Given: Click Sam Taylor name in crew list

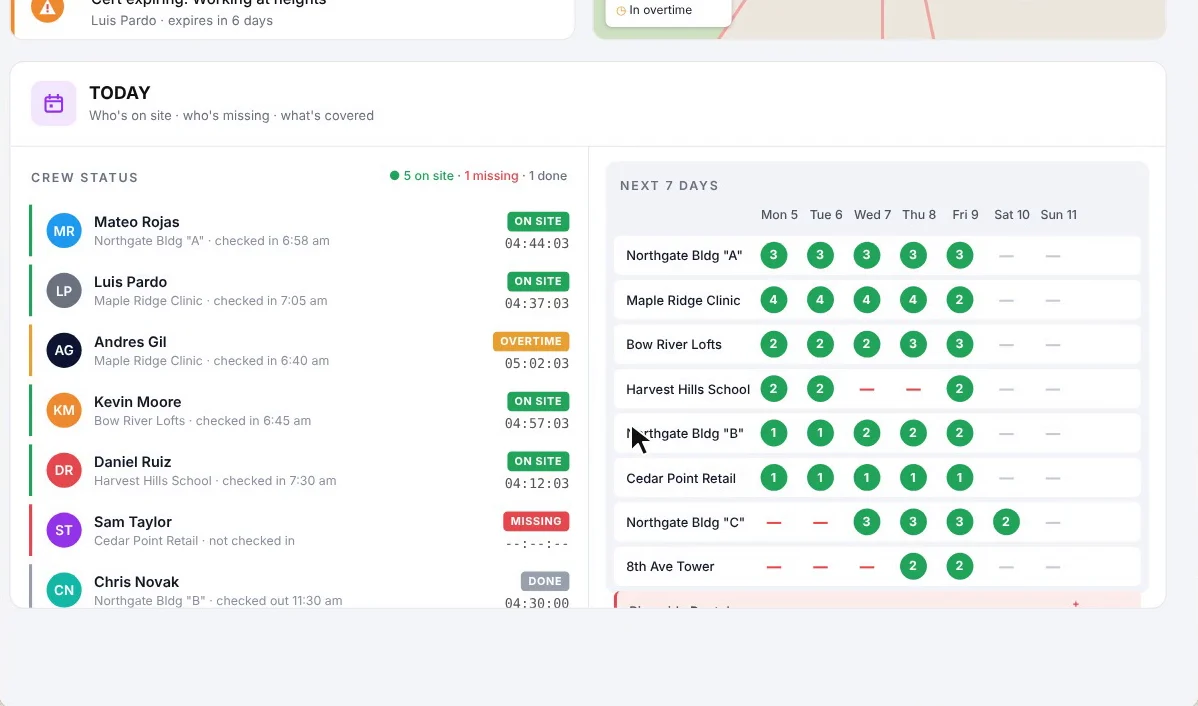Looking at the screenshot, I should point(133,522).
